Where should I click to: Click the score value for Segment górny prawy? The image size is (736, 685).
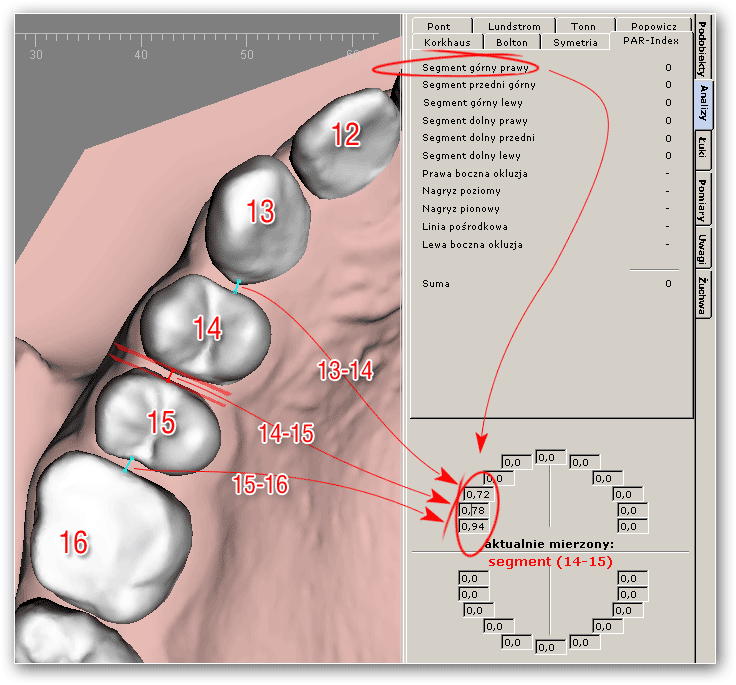point(668,68)
